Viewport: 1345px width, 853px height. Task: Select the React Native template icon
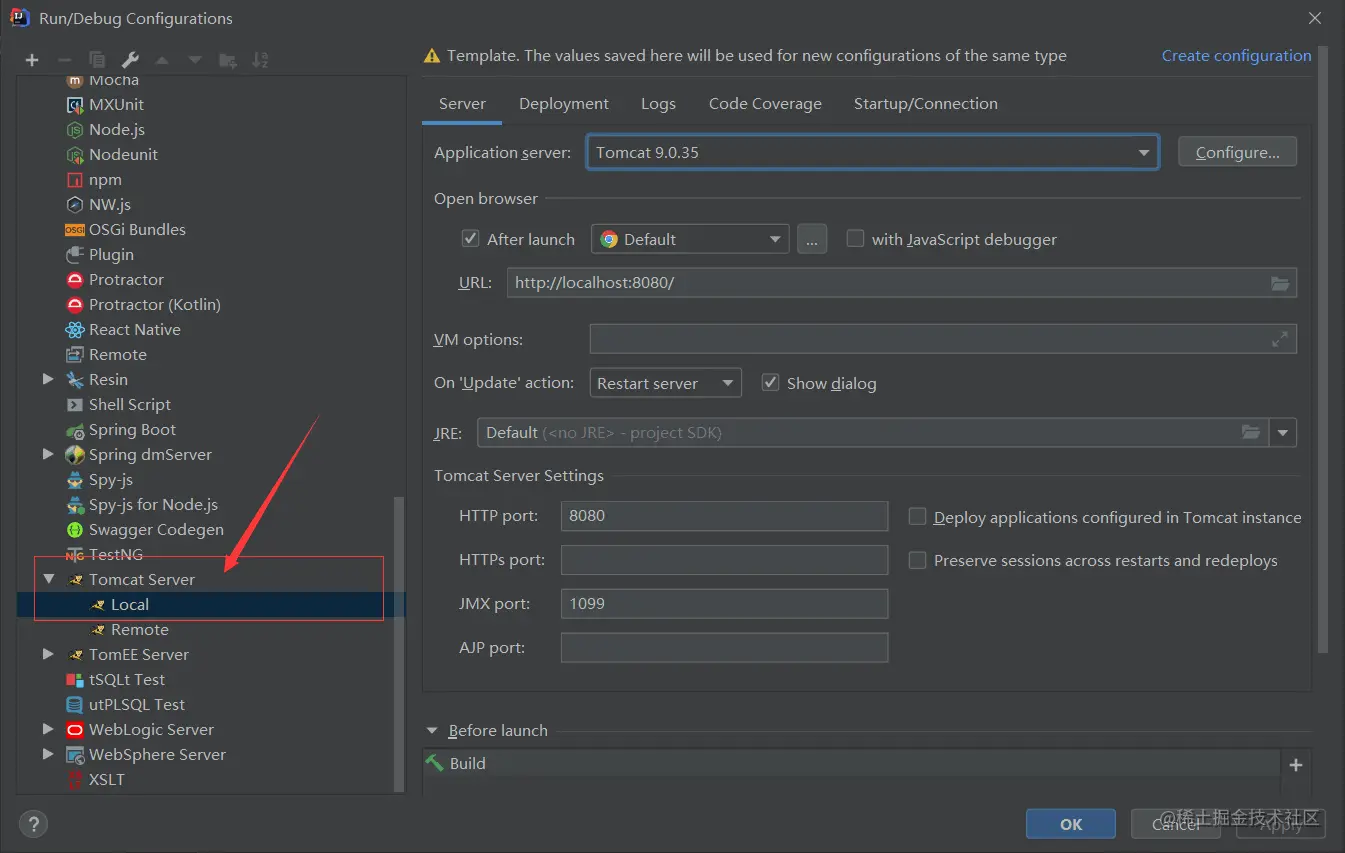click(74, 330)
